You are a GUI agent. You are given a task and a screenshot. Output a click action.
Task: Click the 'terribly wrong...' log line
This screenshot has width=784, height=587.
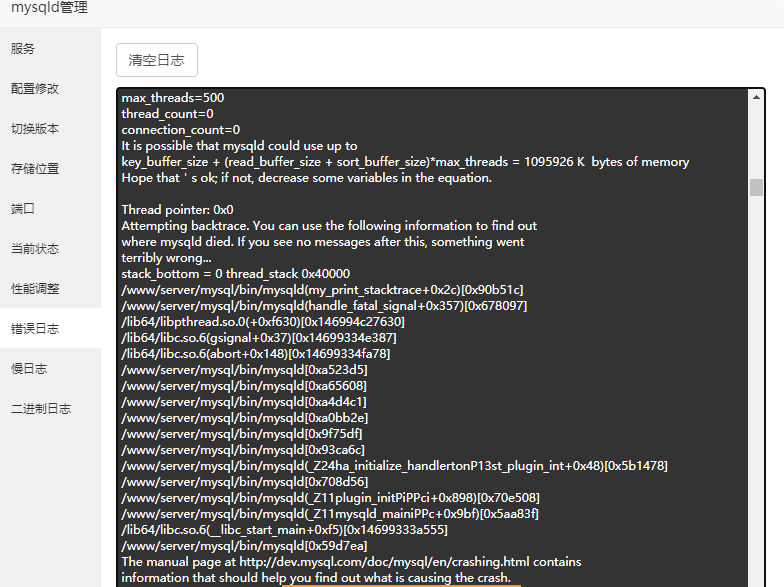[x=166, y=258]
